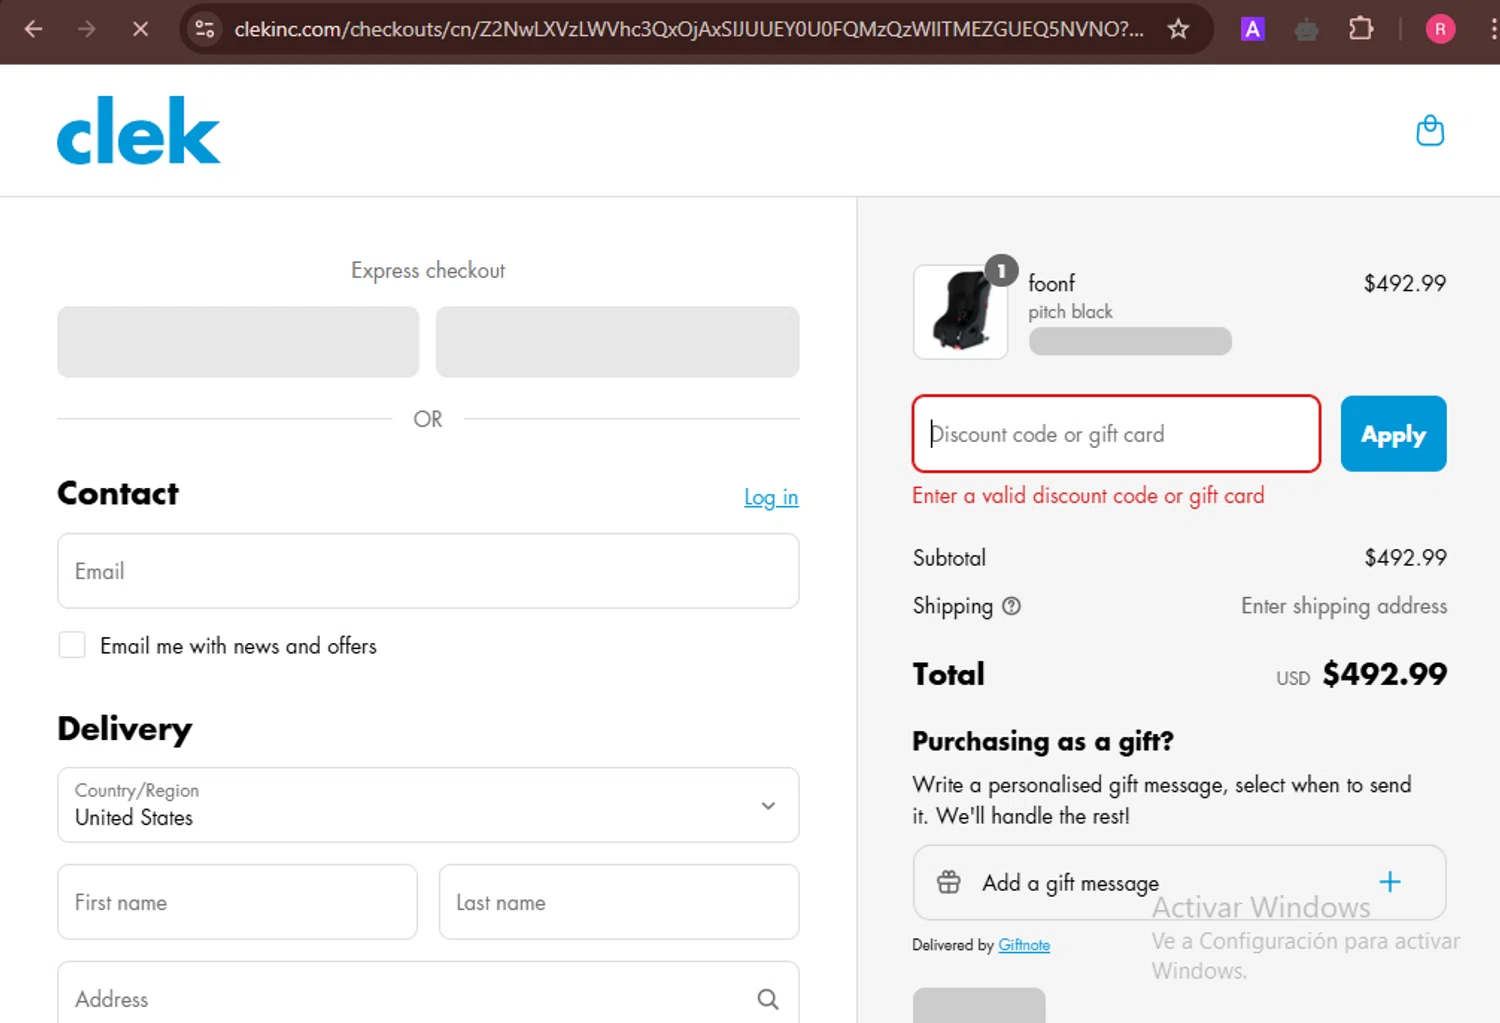Click the First name field

pos(237,902)
